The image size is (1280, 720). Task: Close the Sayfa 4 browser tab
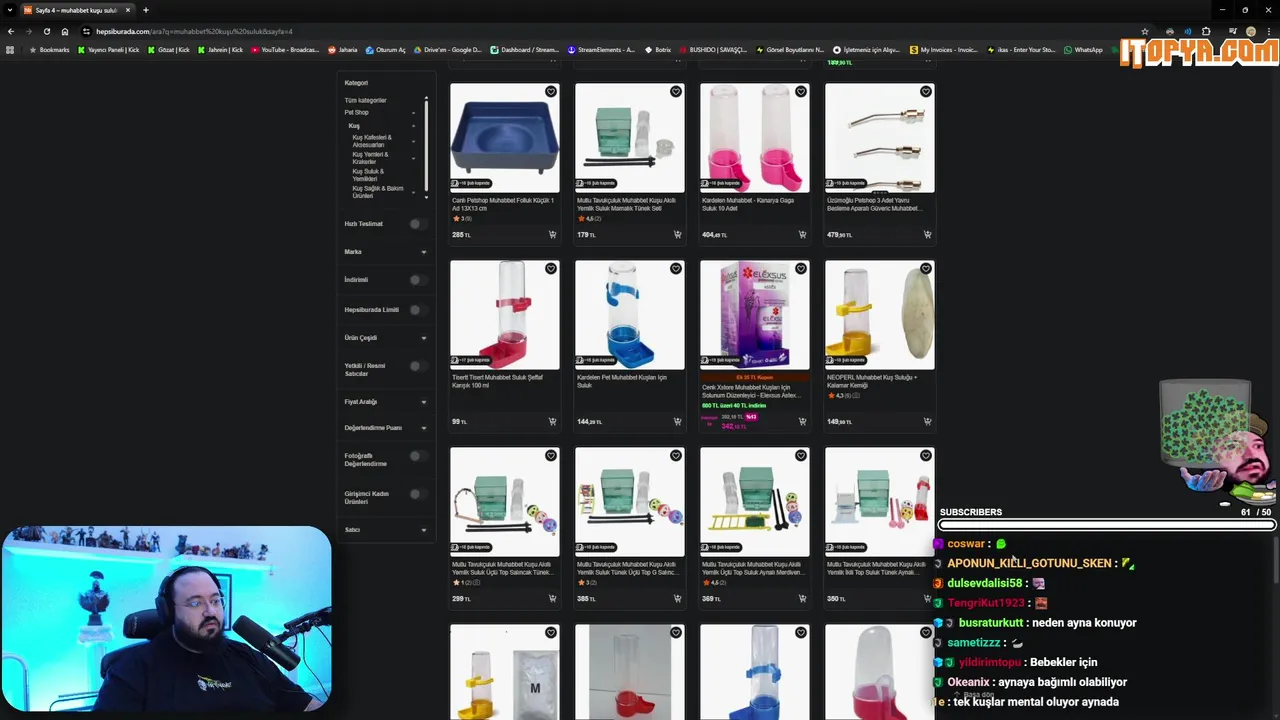coord(128,10)
